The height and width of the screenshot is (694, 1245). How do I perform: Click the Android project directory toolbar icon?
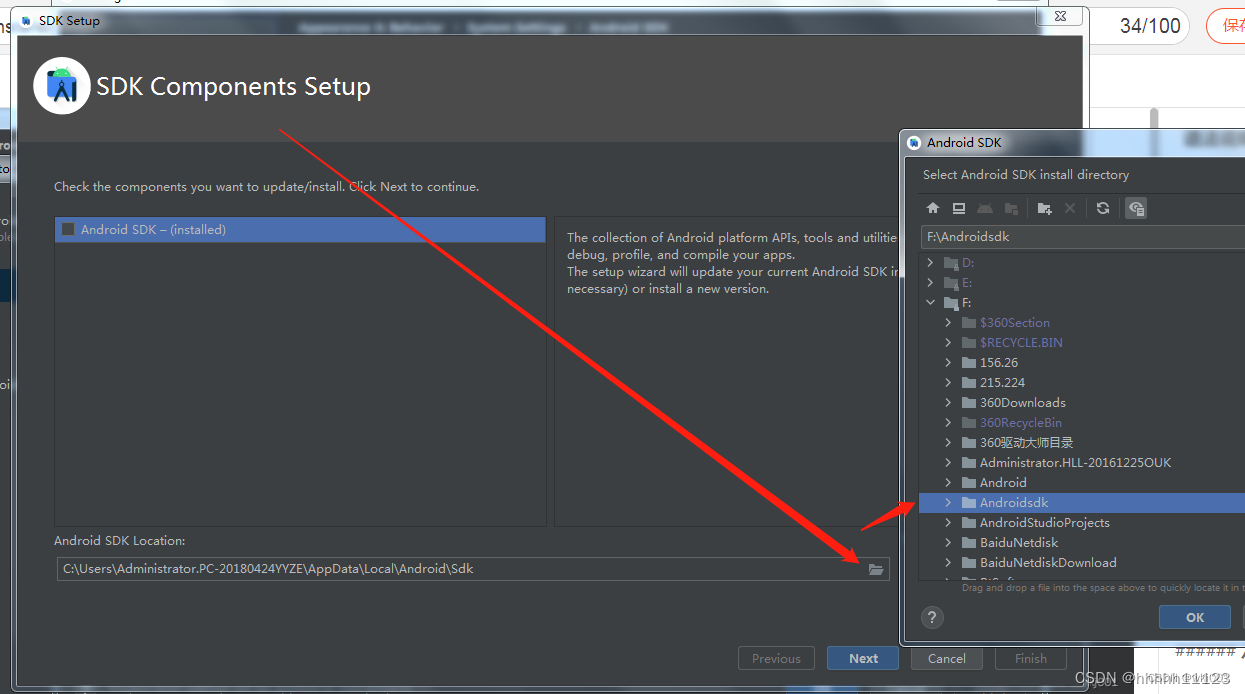coord(985,208)
